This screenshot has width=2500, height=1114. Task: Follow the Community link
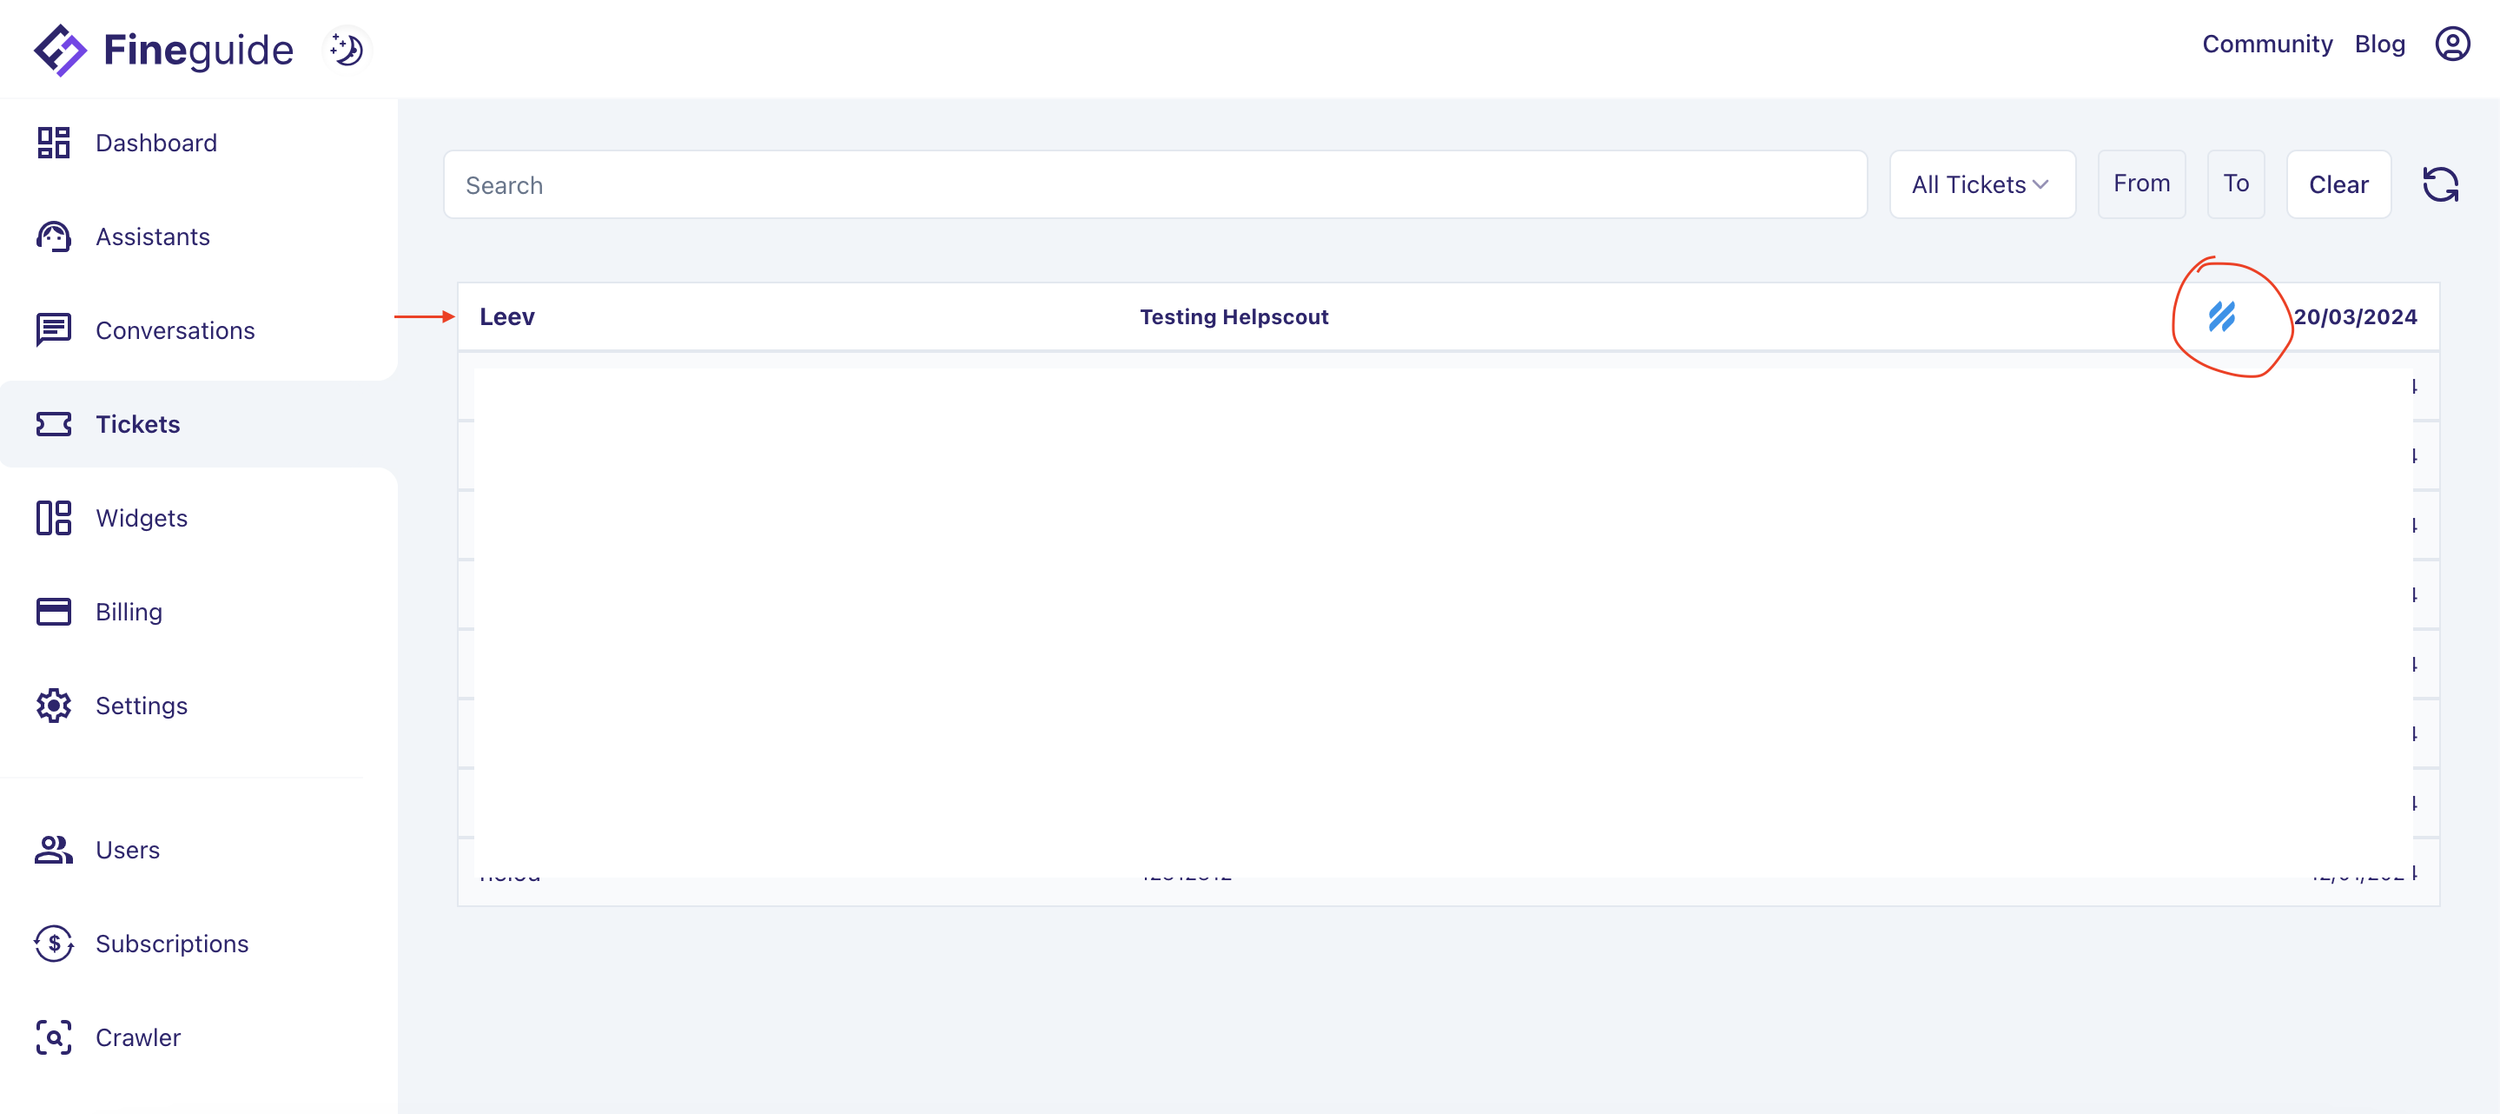click(2266, 44)
